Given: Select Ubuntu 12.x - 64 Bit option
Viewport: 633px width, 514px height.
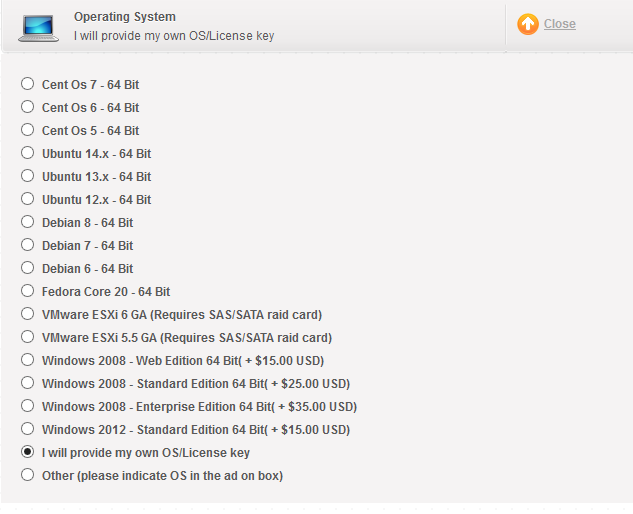Looking at the screenshot, I should coord(28,200).
